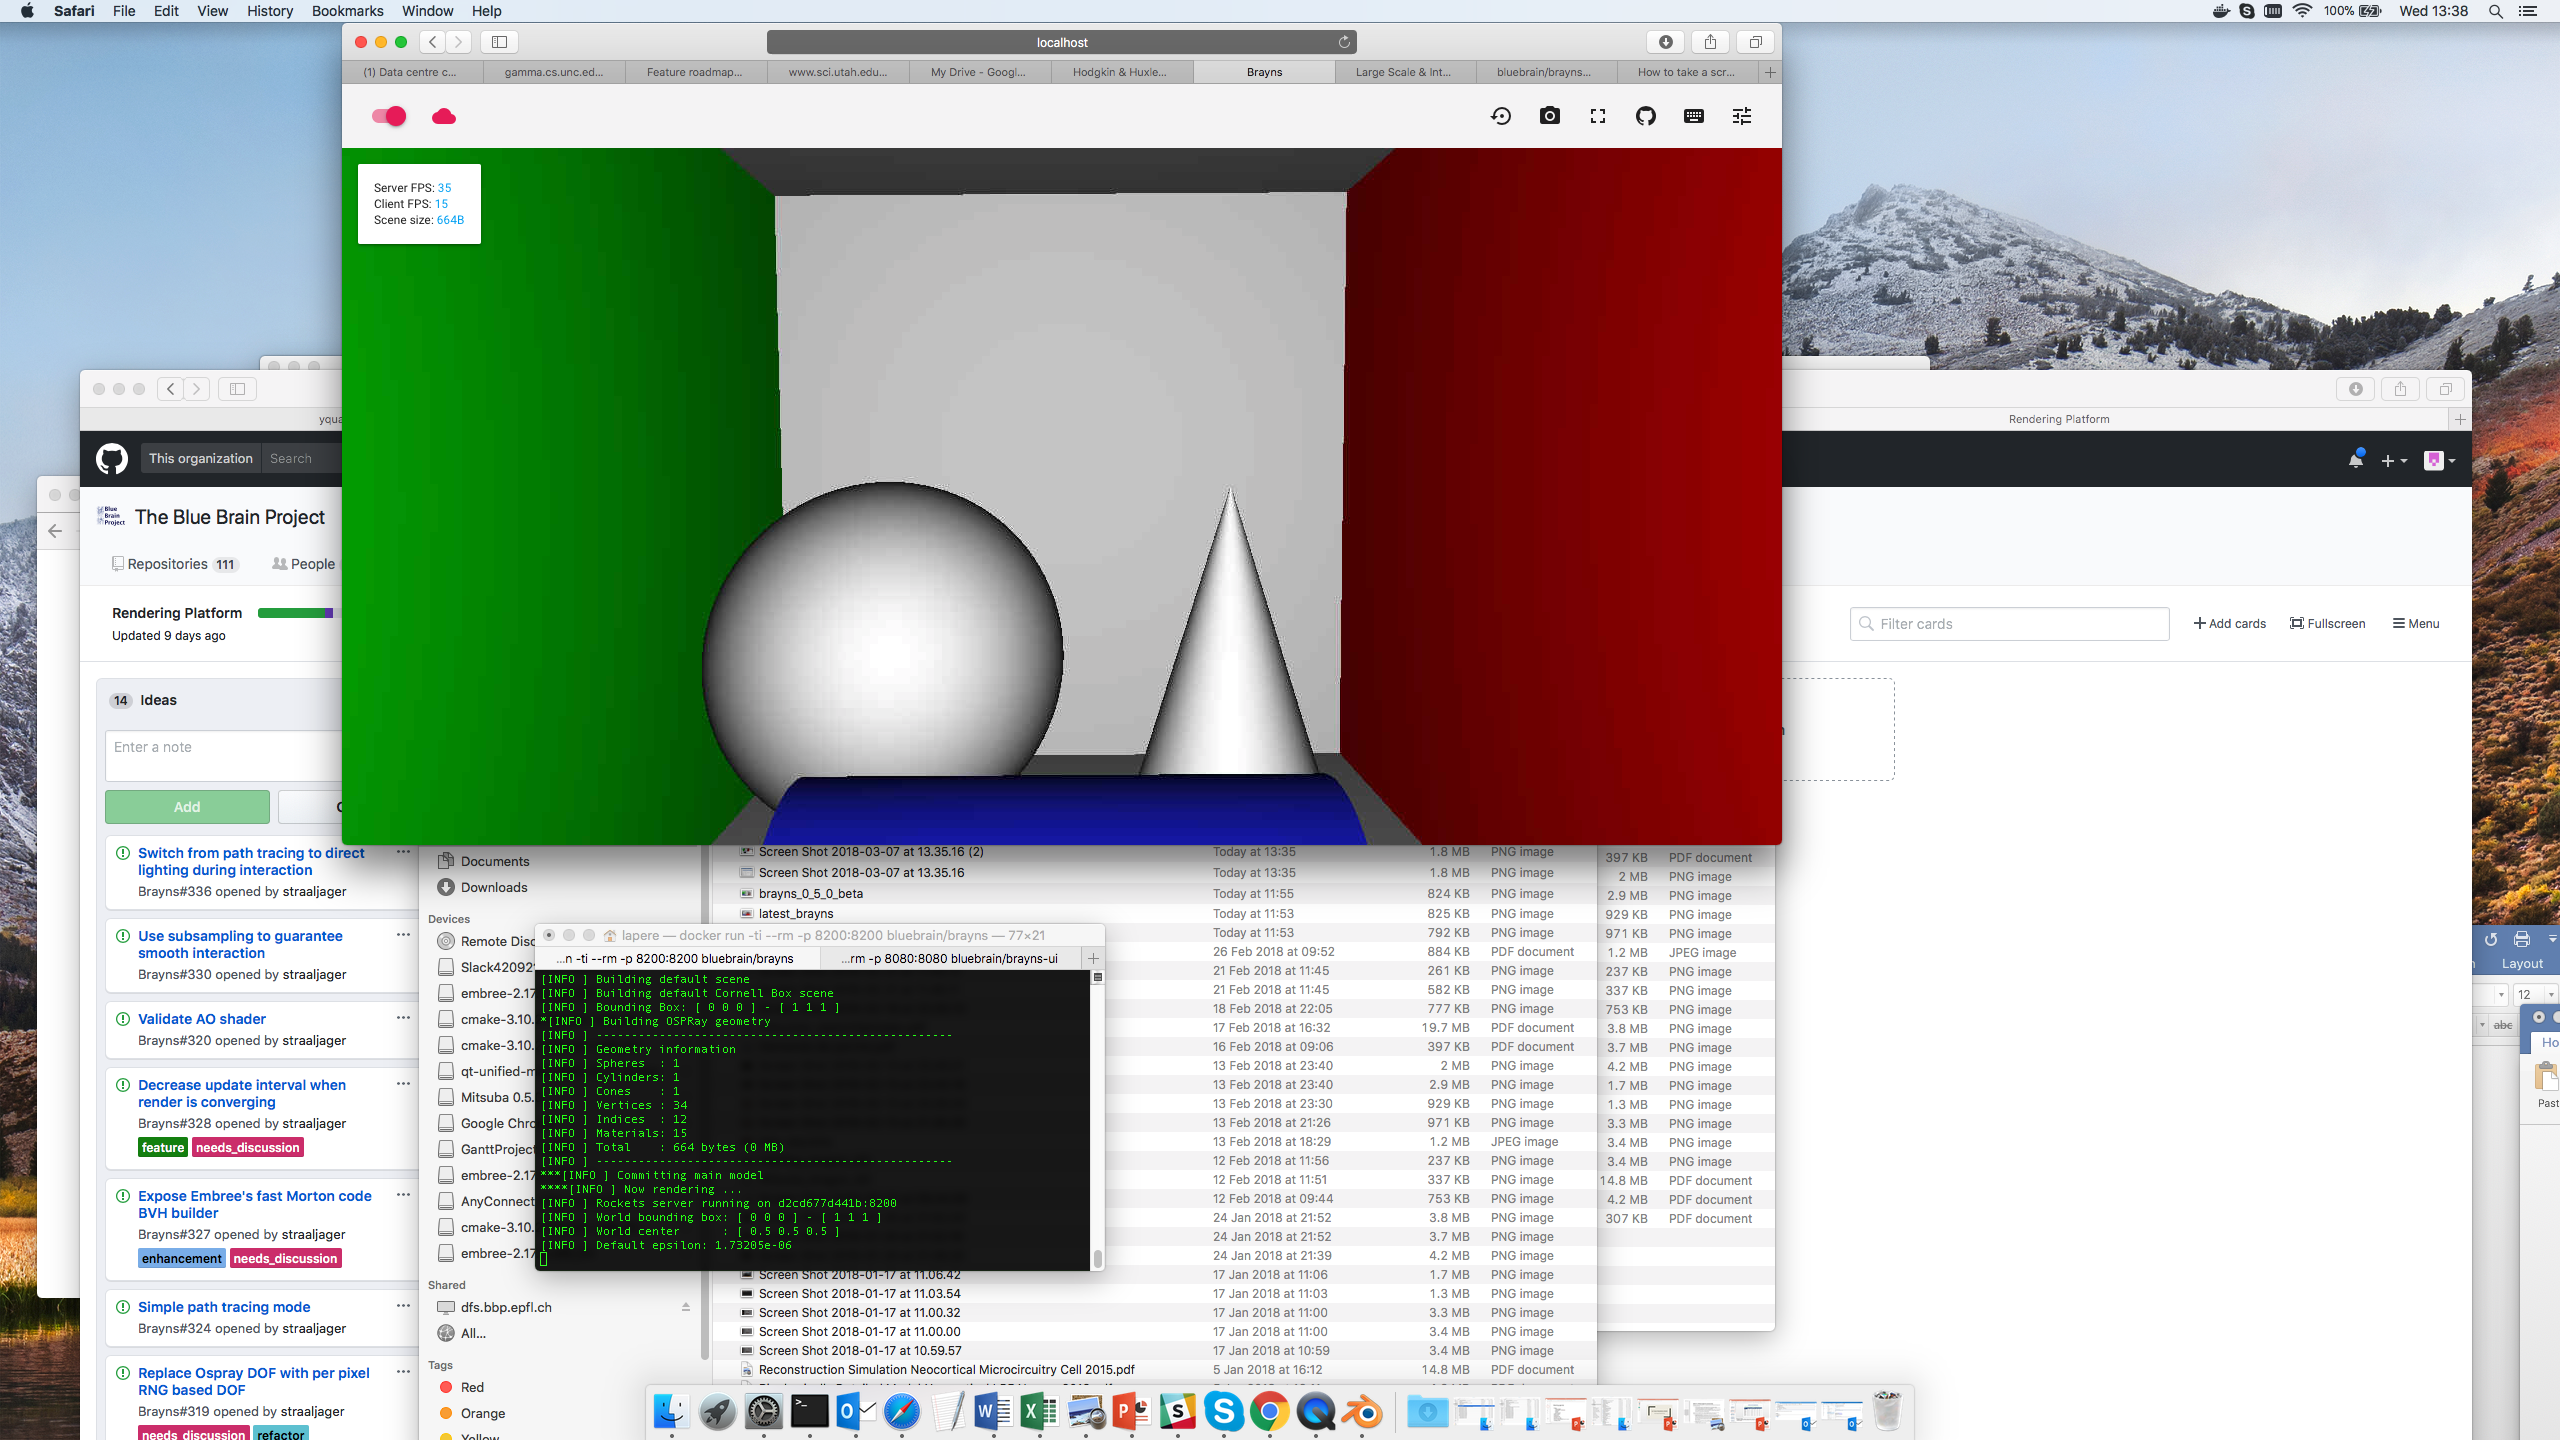Open 'Switch from path tracing to direct lighting' card
2560x1440 pixels.
click(251, 861)
